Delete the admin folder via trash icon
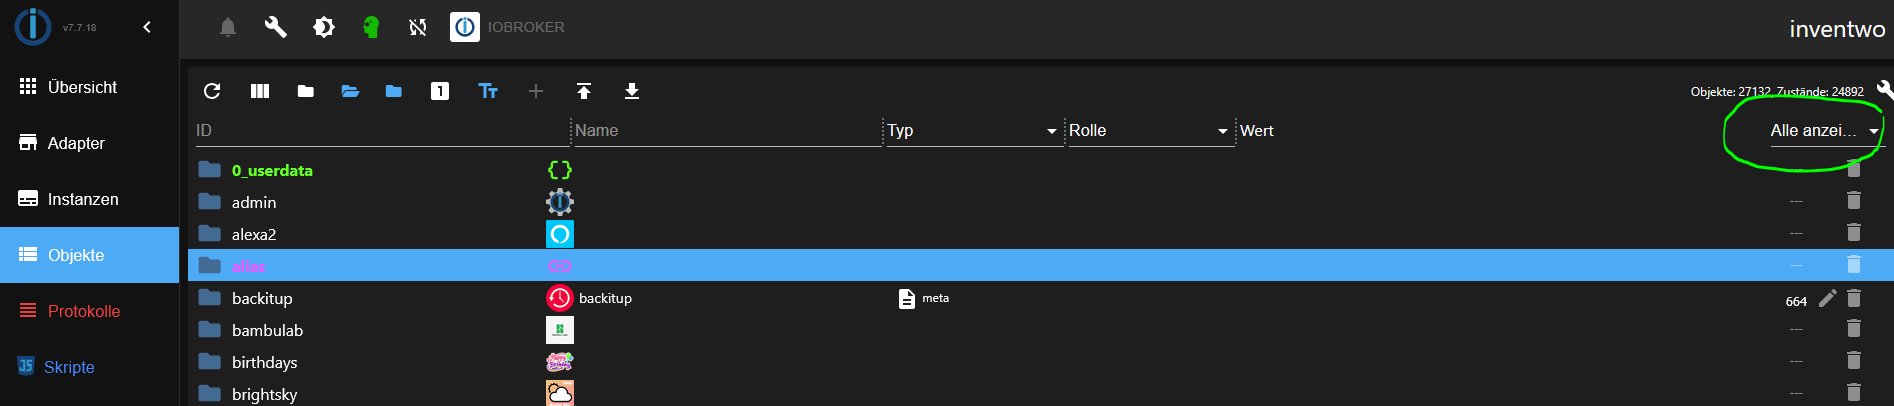The height and width of the screenshot is (406, 1894). [x=1853, y=201]
